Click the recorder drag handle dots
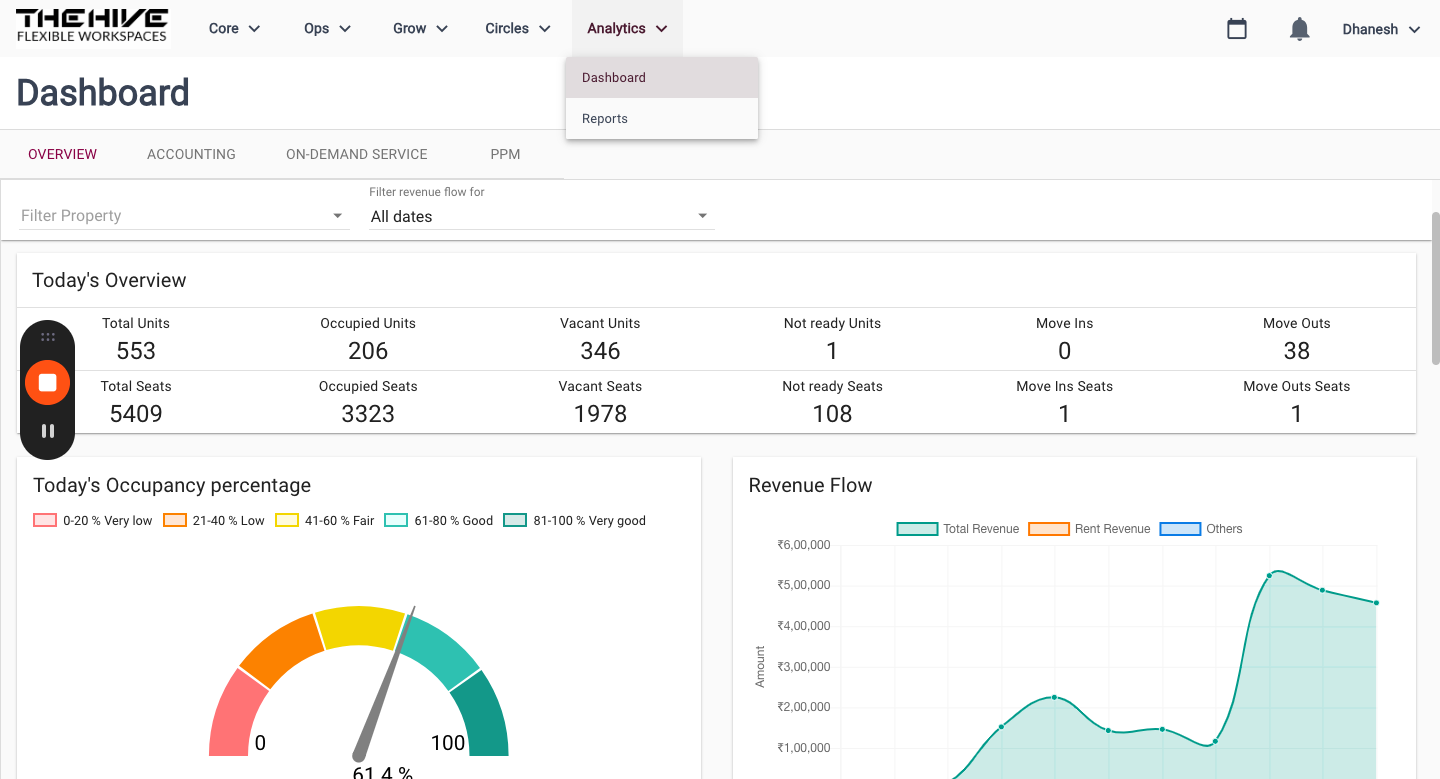1440x779 pixels. [x=47, y=338]
